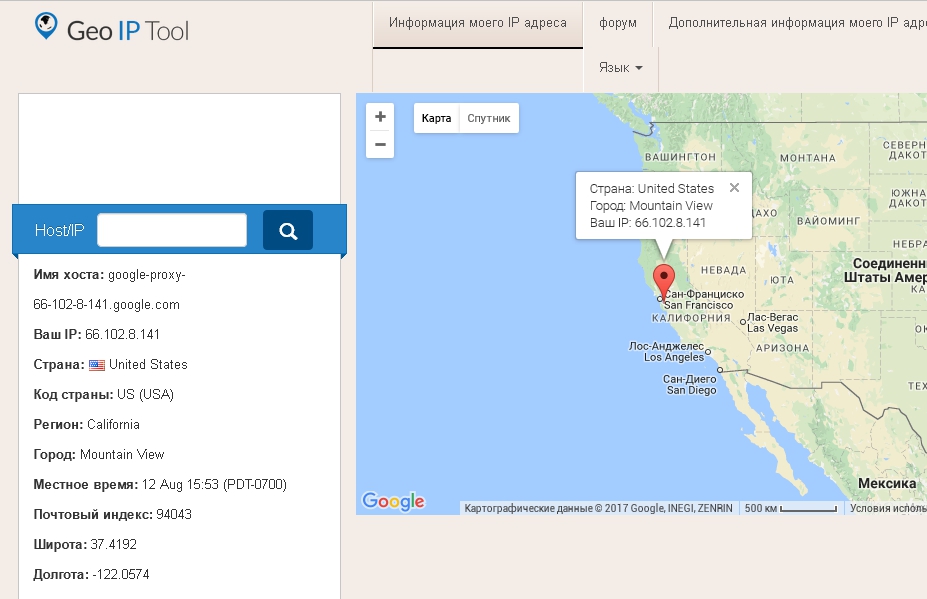Click the МОНТАНА state label on map
927x599 pixels.
tap(808, 158)
